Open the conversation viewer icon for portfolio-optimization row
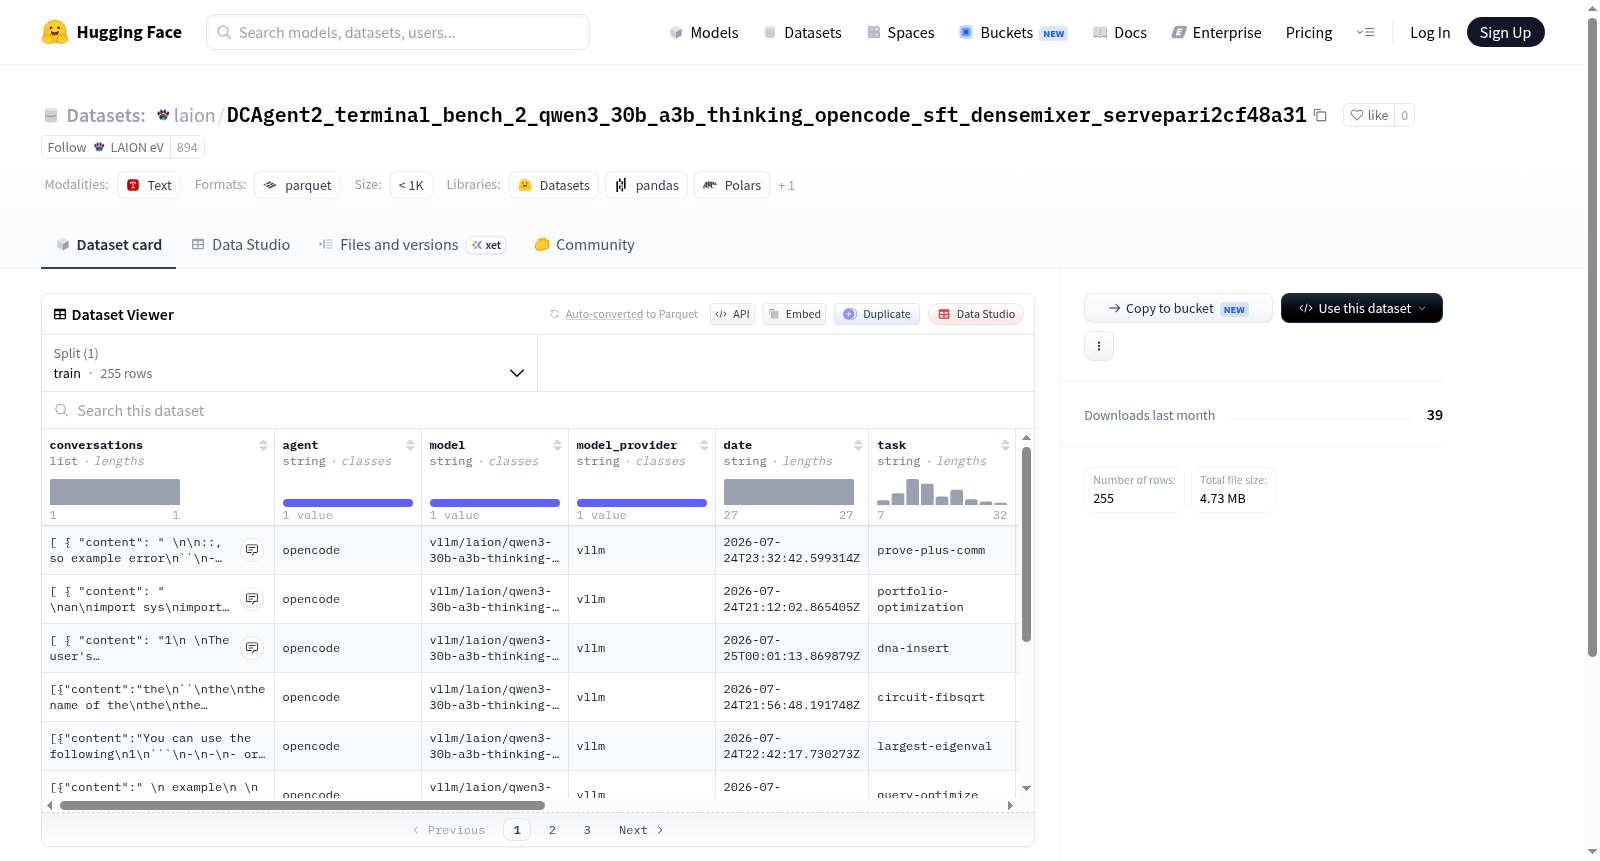 click(x=252, y=599)
